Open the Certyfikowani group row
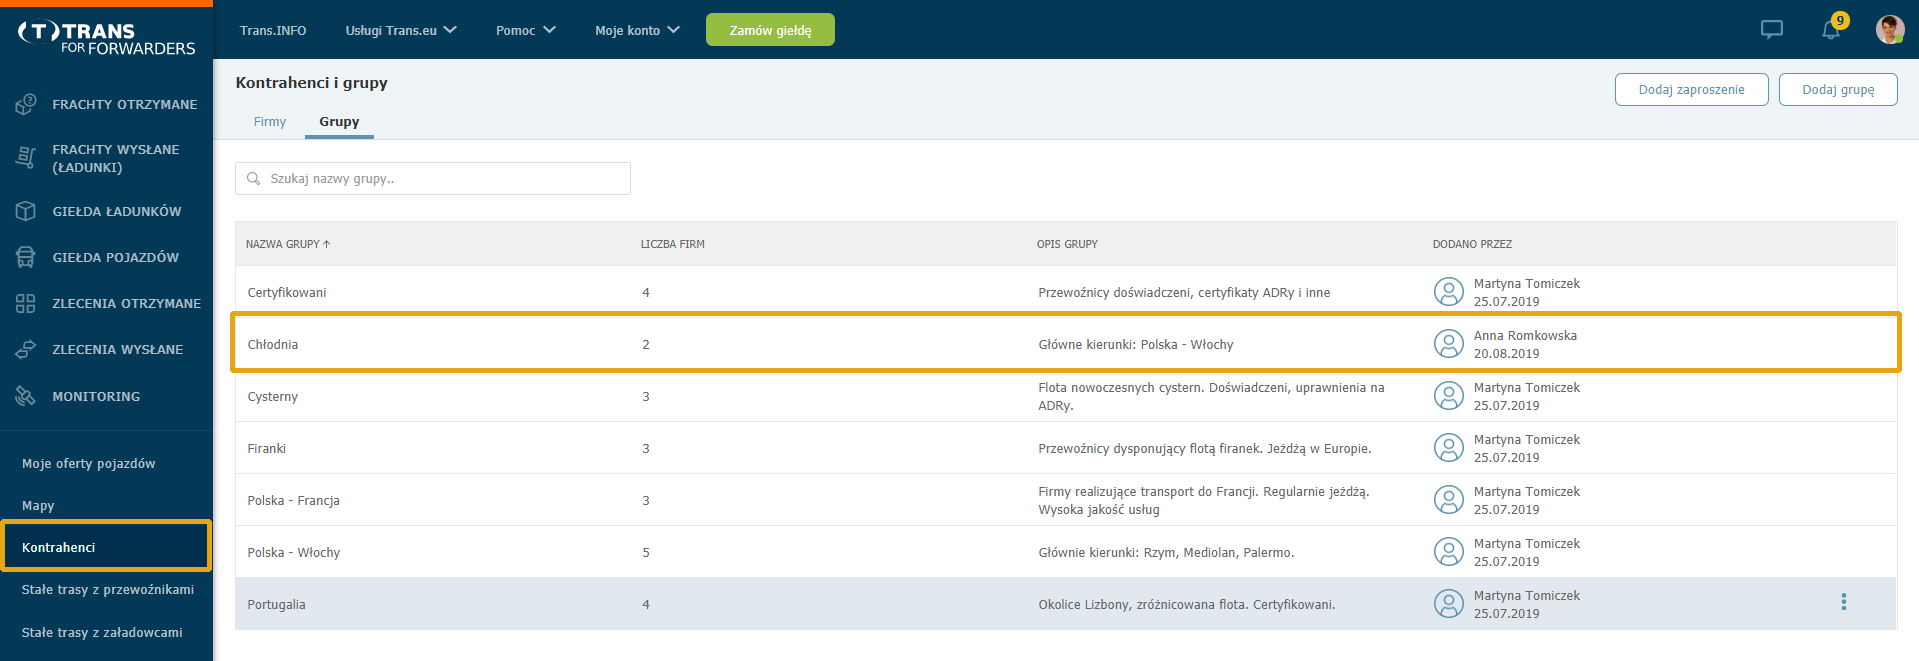This screenshot has width=1919, height=661. point(1066,292)
